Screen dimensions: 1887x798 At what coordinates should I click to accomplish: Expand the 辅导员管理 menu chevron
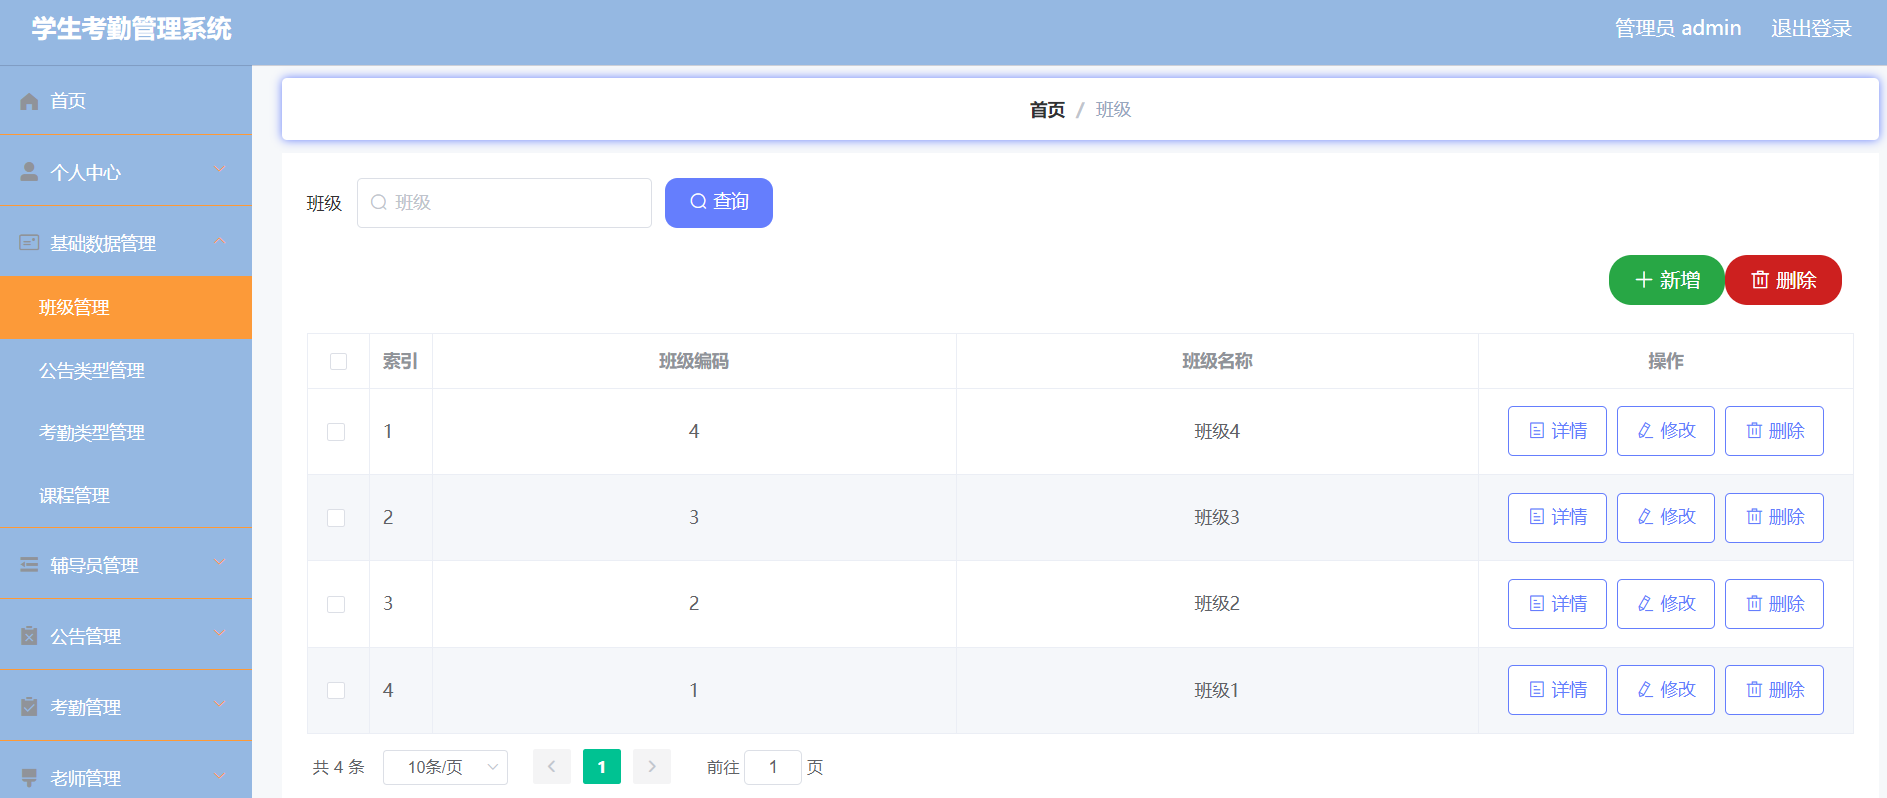(220, 563)
